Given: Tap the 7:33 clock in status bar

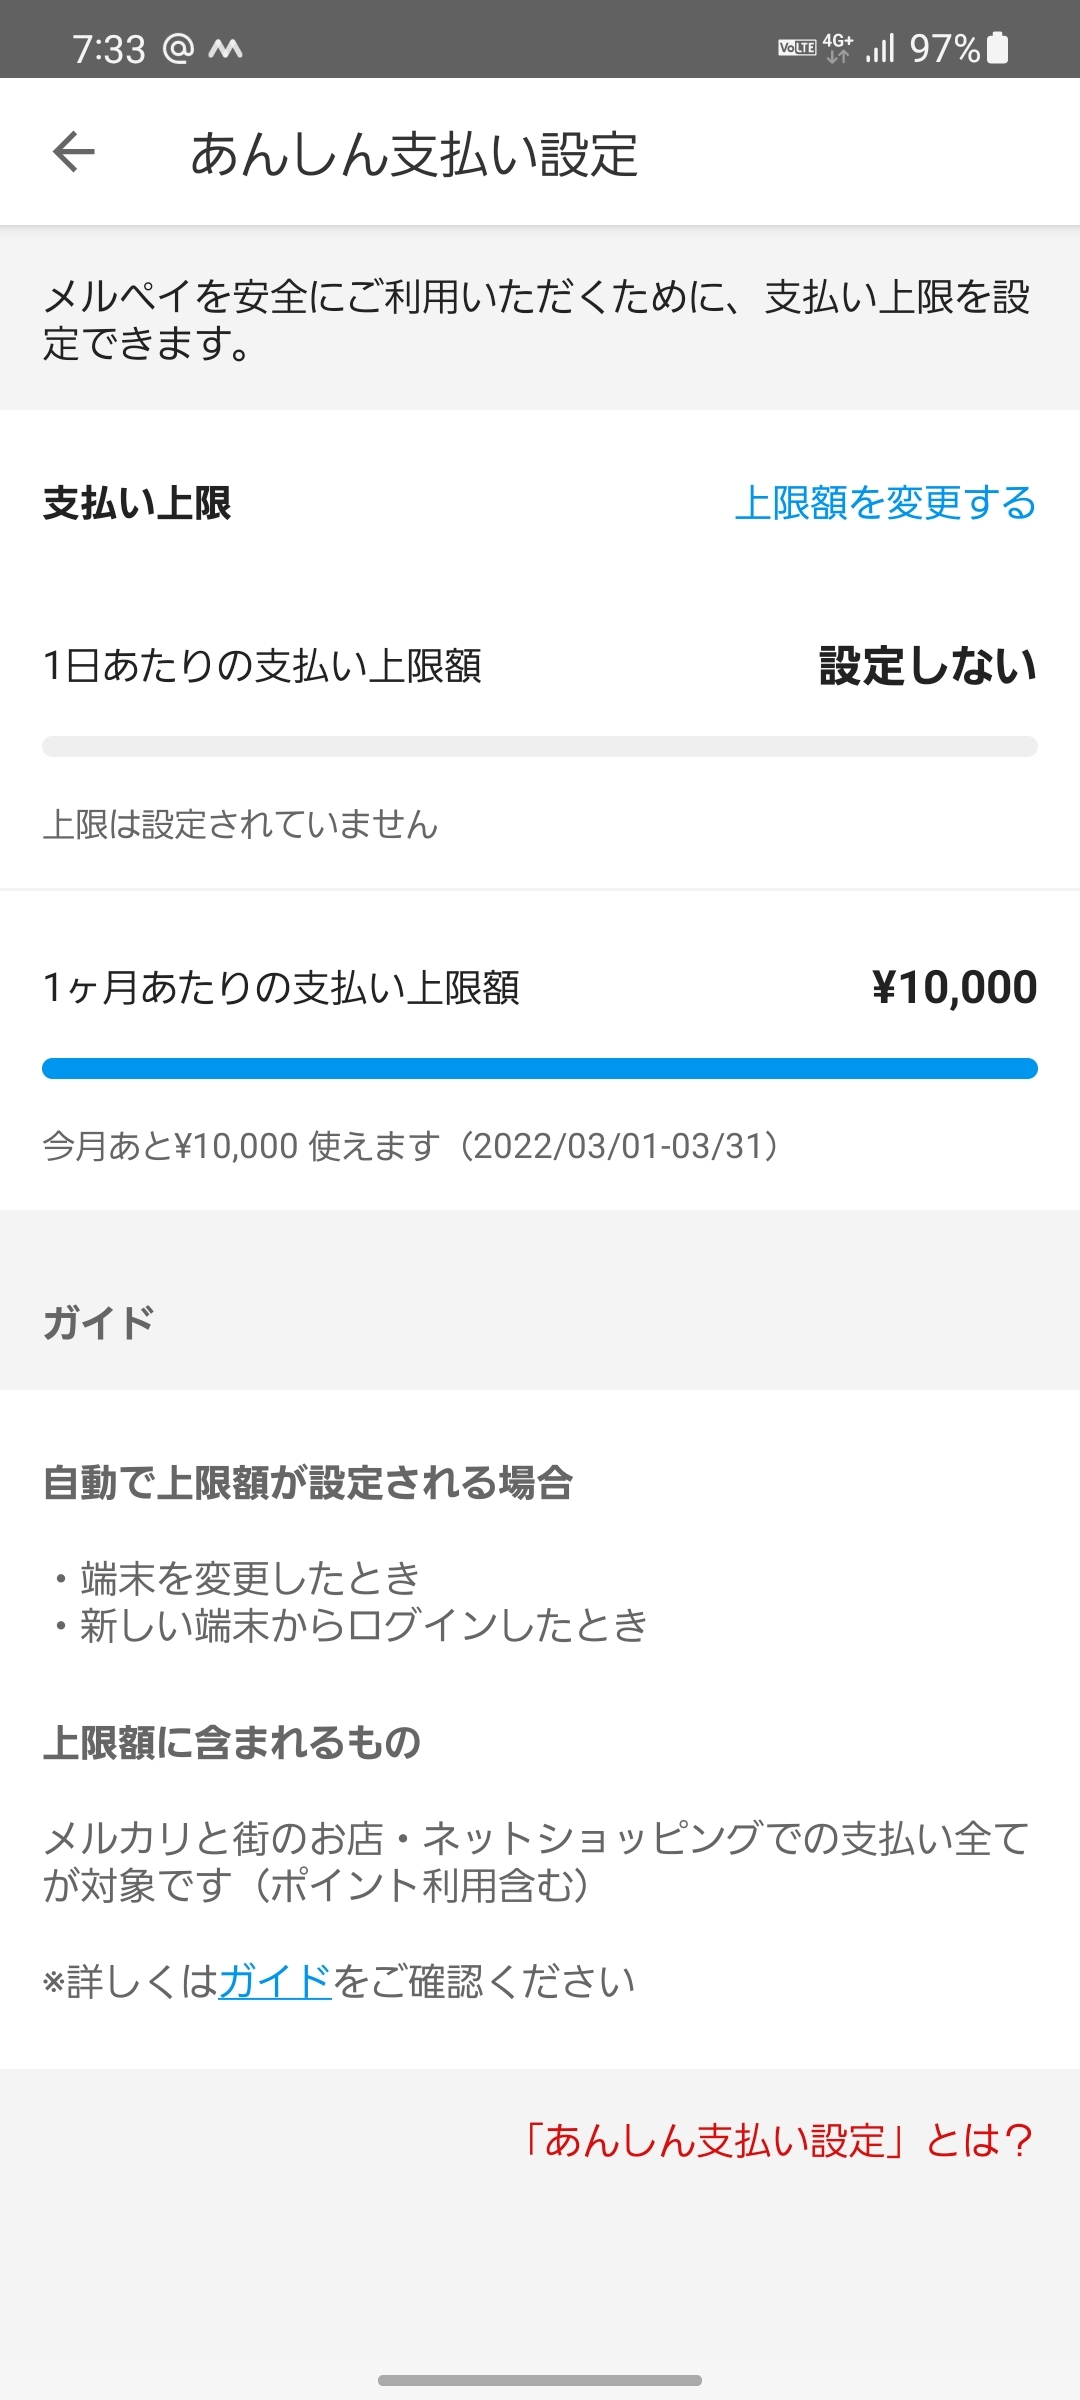Looking at the screenshot, I should click(109, 48).
